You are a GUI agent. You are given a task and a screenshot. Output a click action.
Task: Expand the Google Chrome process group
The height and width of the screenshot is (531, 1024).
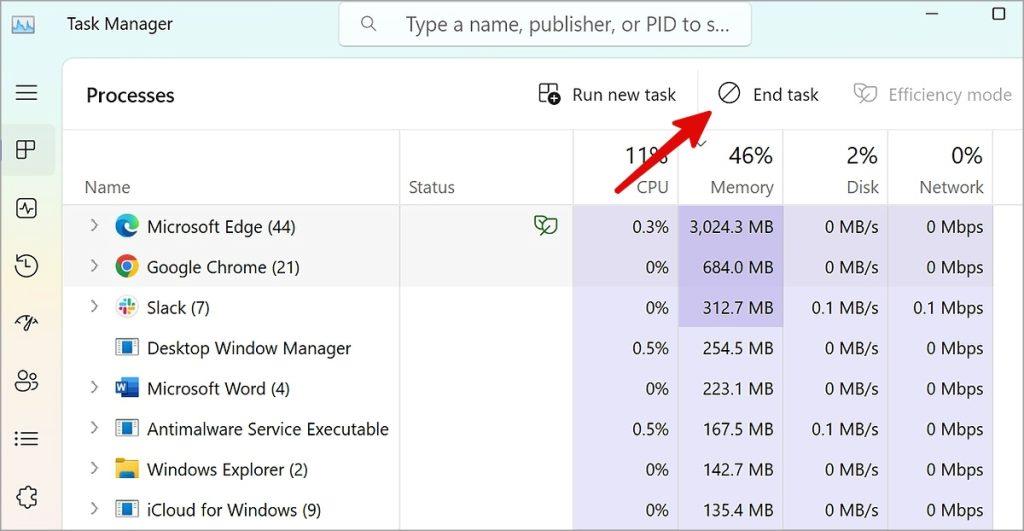(x=94, y=266)
